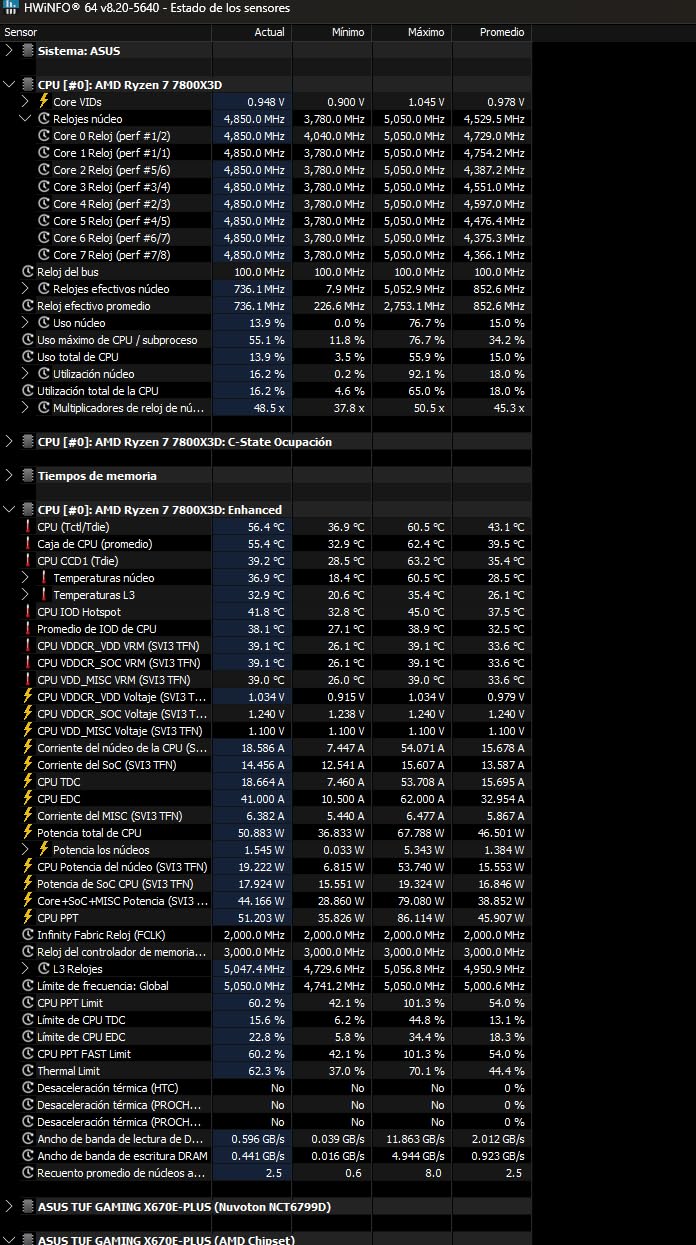Click the thermometer icon beside CPU (Tctl/Tdie)

(x=28, y=526)
